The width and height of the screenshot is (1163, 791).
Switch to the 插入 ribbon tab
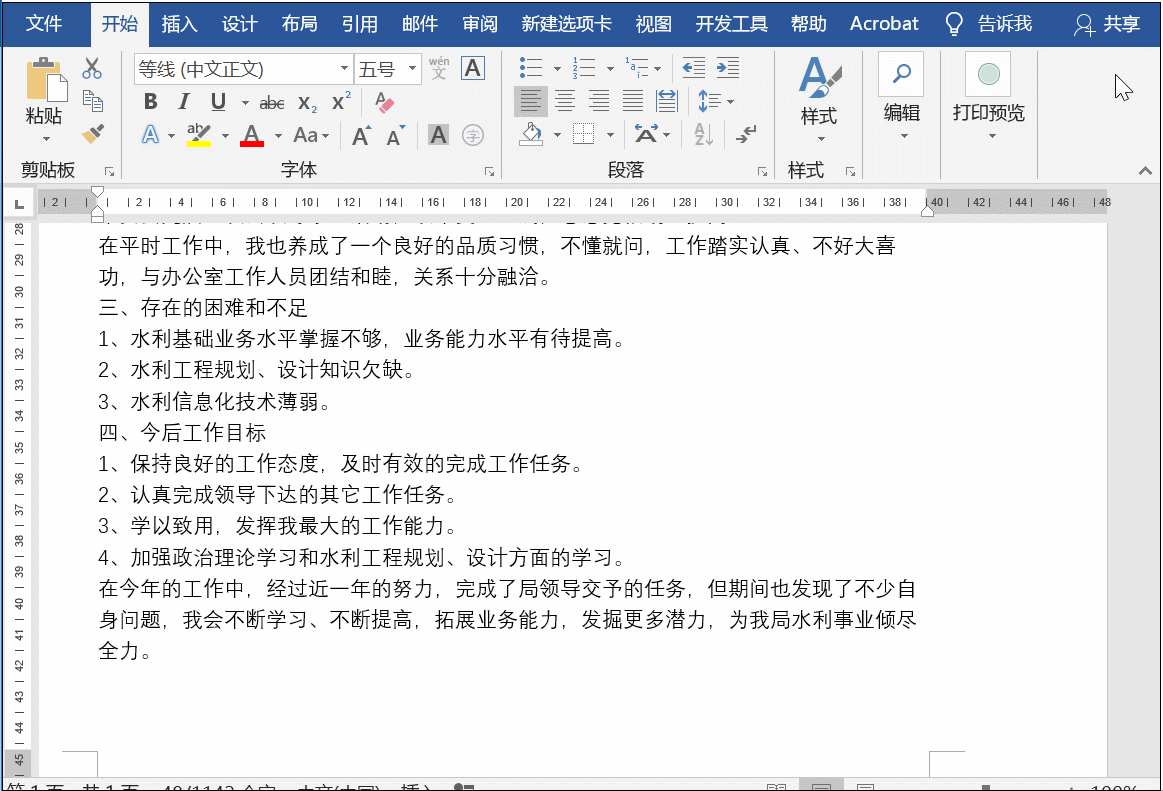click(x=179, y=23)
